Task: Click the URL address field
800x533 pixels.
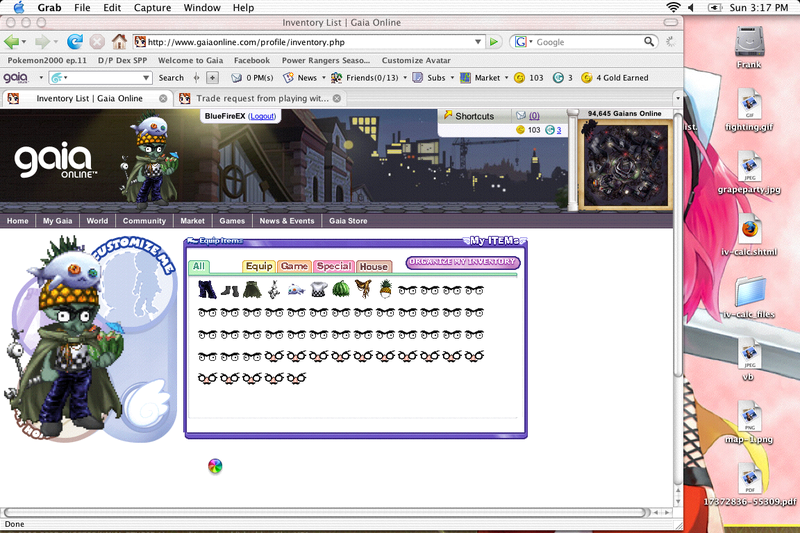Action: click(309, 42)
